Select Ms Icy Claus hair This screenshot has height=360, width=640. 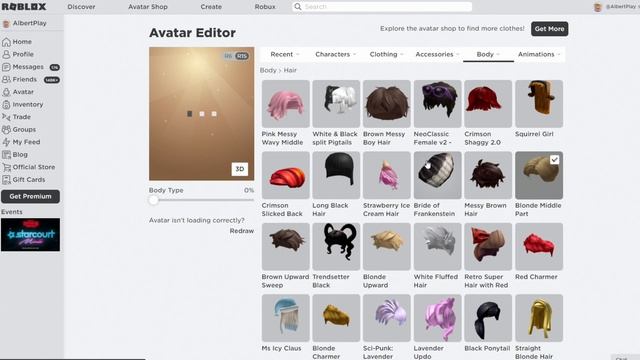coord(286,318)
